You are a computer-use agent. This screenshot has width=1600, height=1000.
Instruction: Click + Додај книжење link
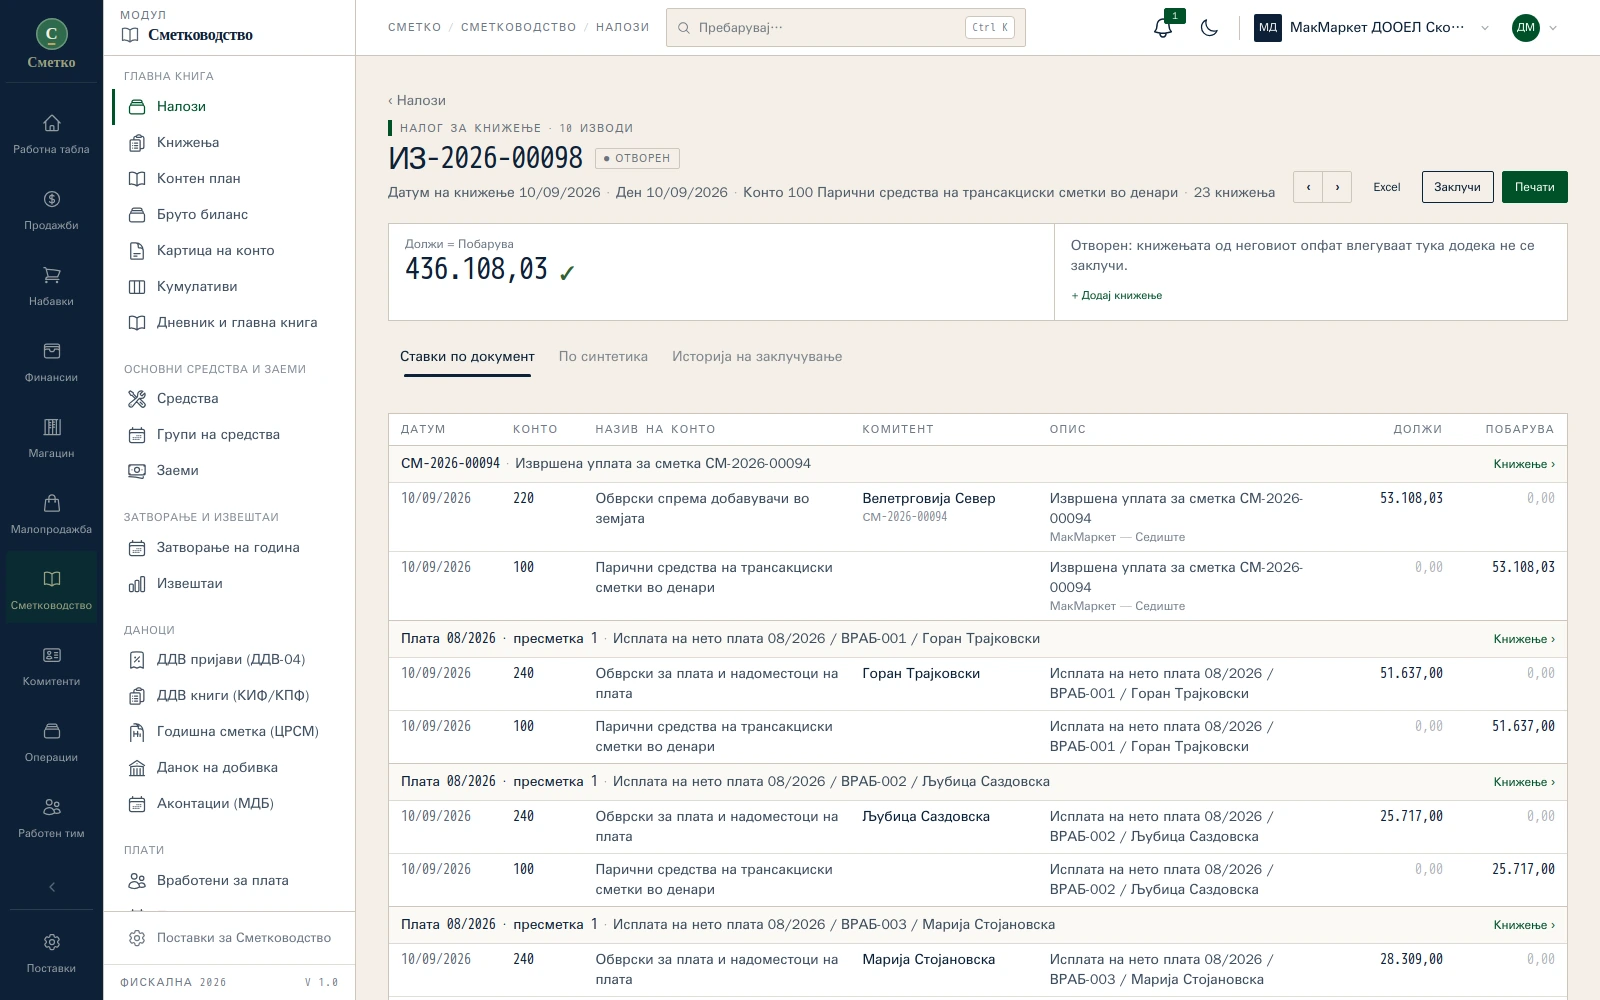click(1116, 296)
